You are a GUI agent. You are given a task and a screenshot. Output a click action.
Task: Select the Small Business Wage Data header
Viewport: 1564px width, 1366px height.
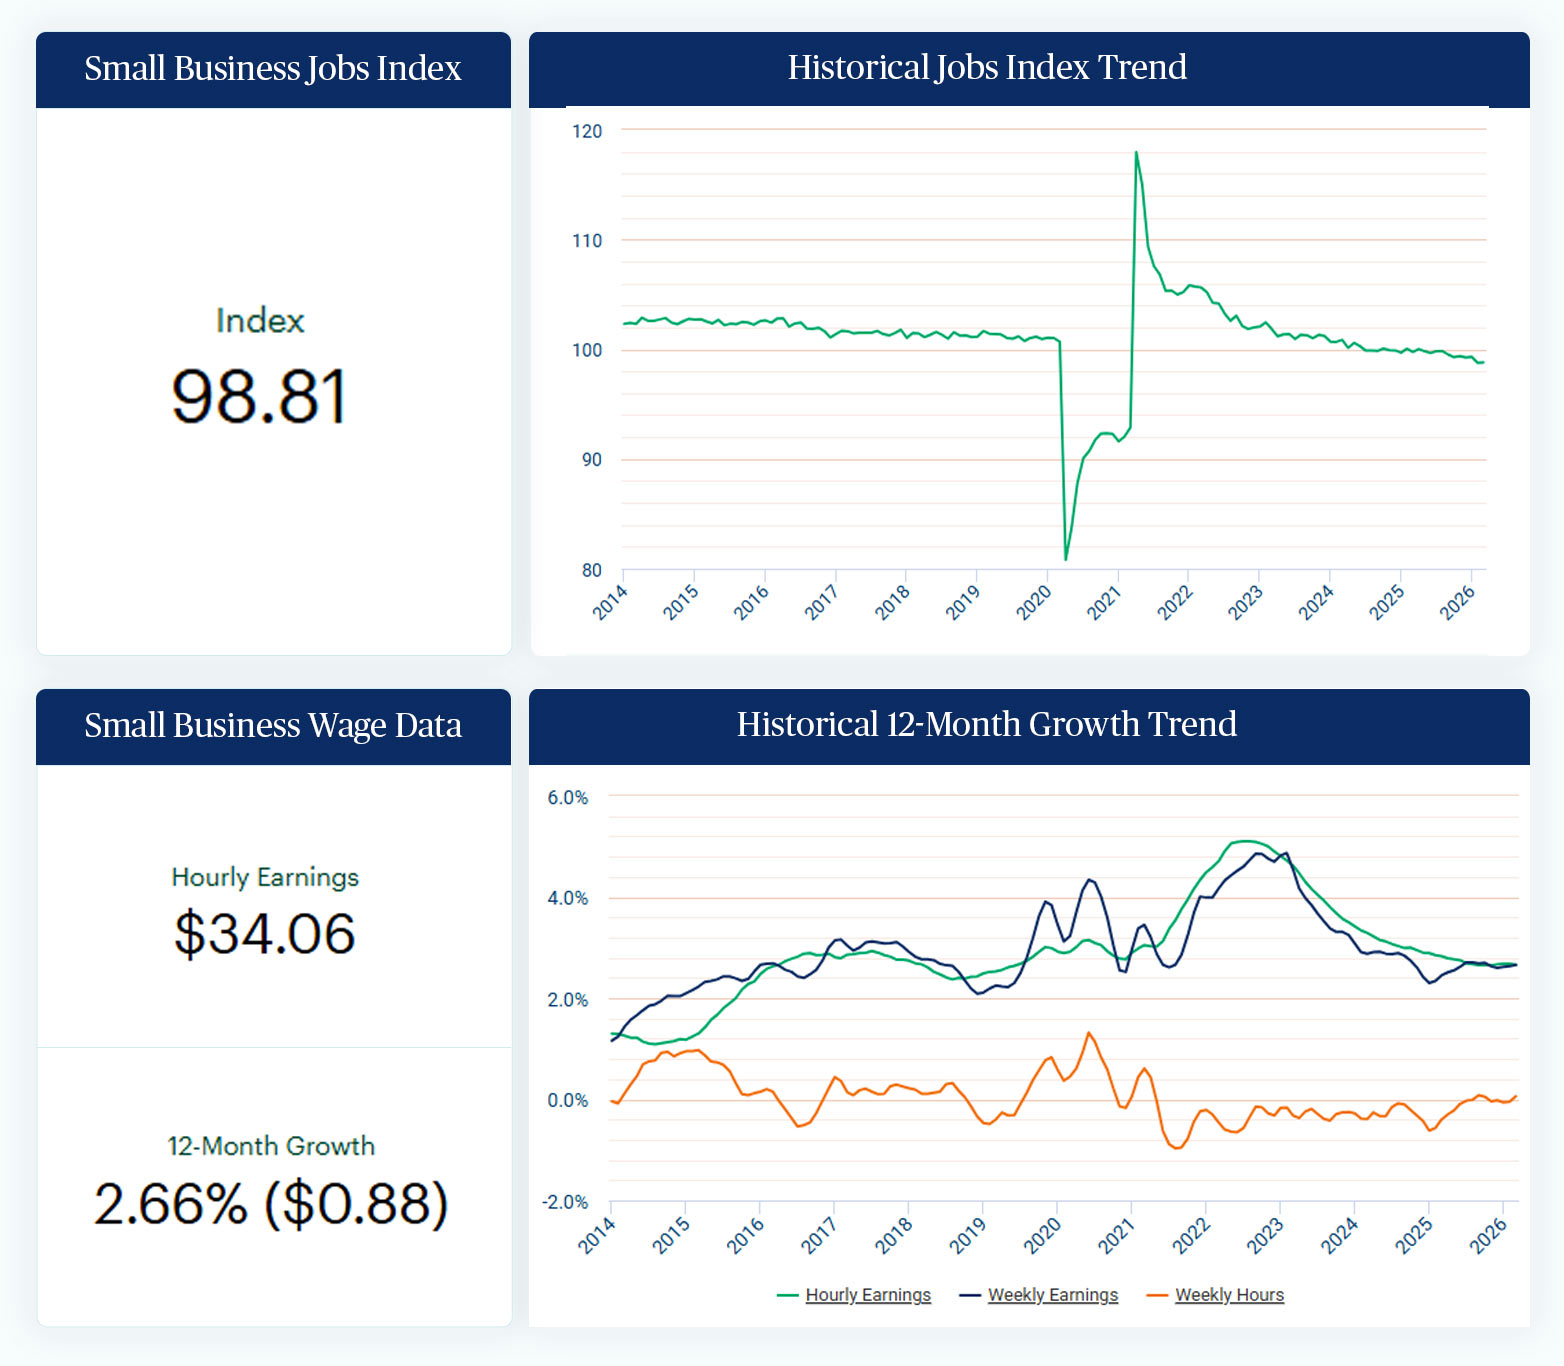click(x=273, y=726)
